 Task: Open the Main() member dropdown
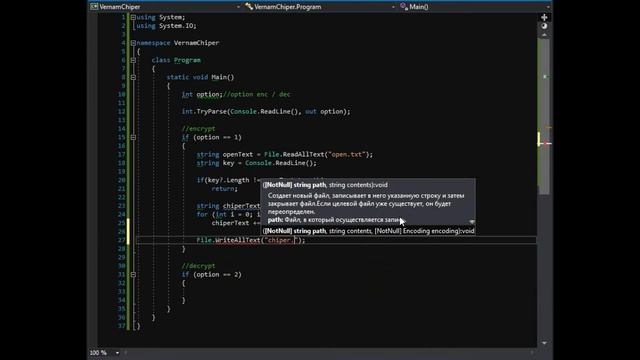[548, 7]
